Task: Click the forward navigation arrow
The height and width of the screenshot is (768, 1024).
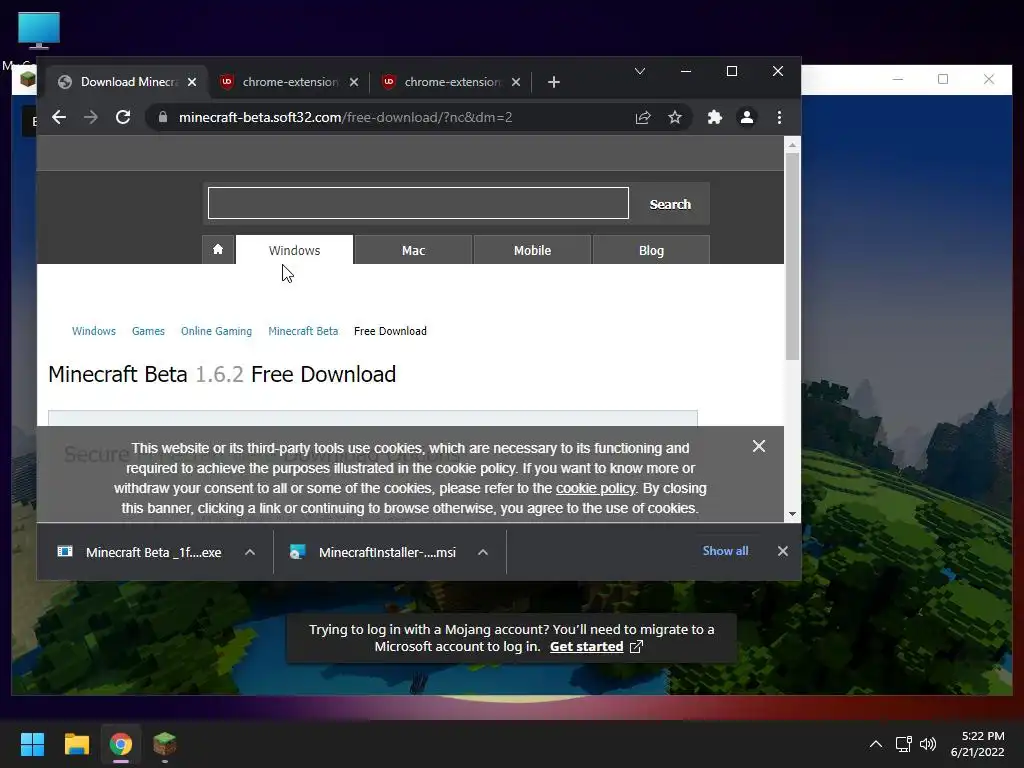Action: pyautogui.click(x=91, y=118)
